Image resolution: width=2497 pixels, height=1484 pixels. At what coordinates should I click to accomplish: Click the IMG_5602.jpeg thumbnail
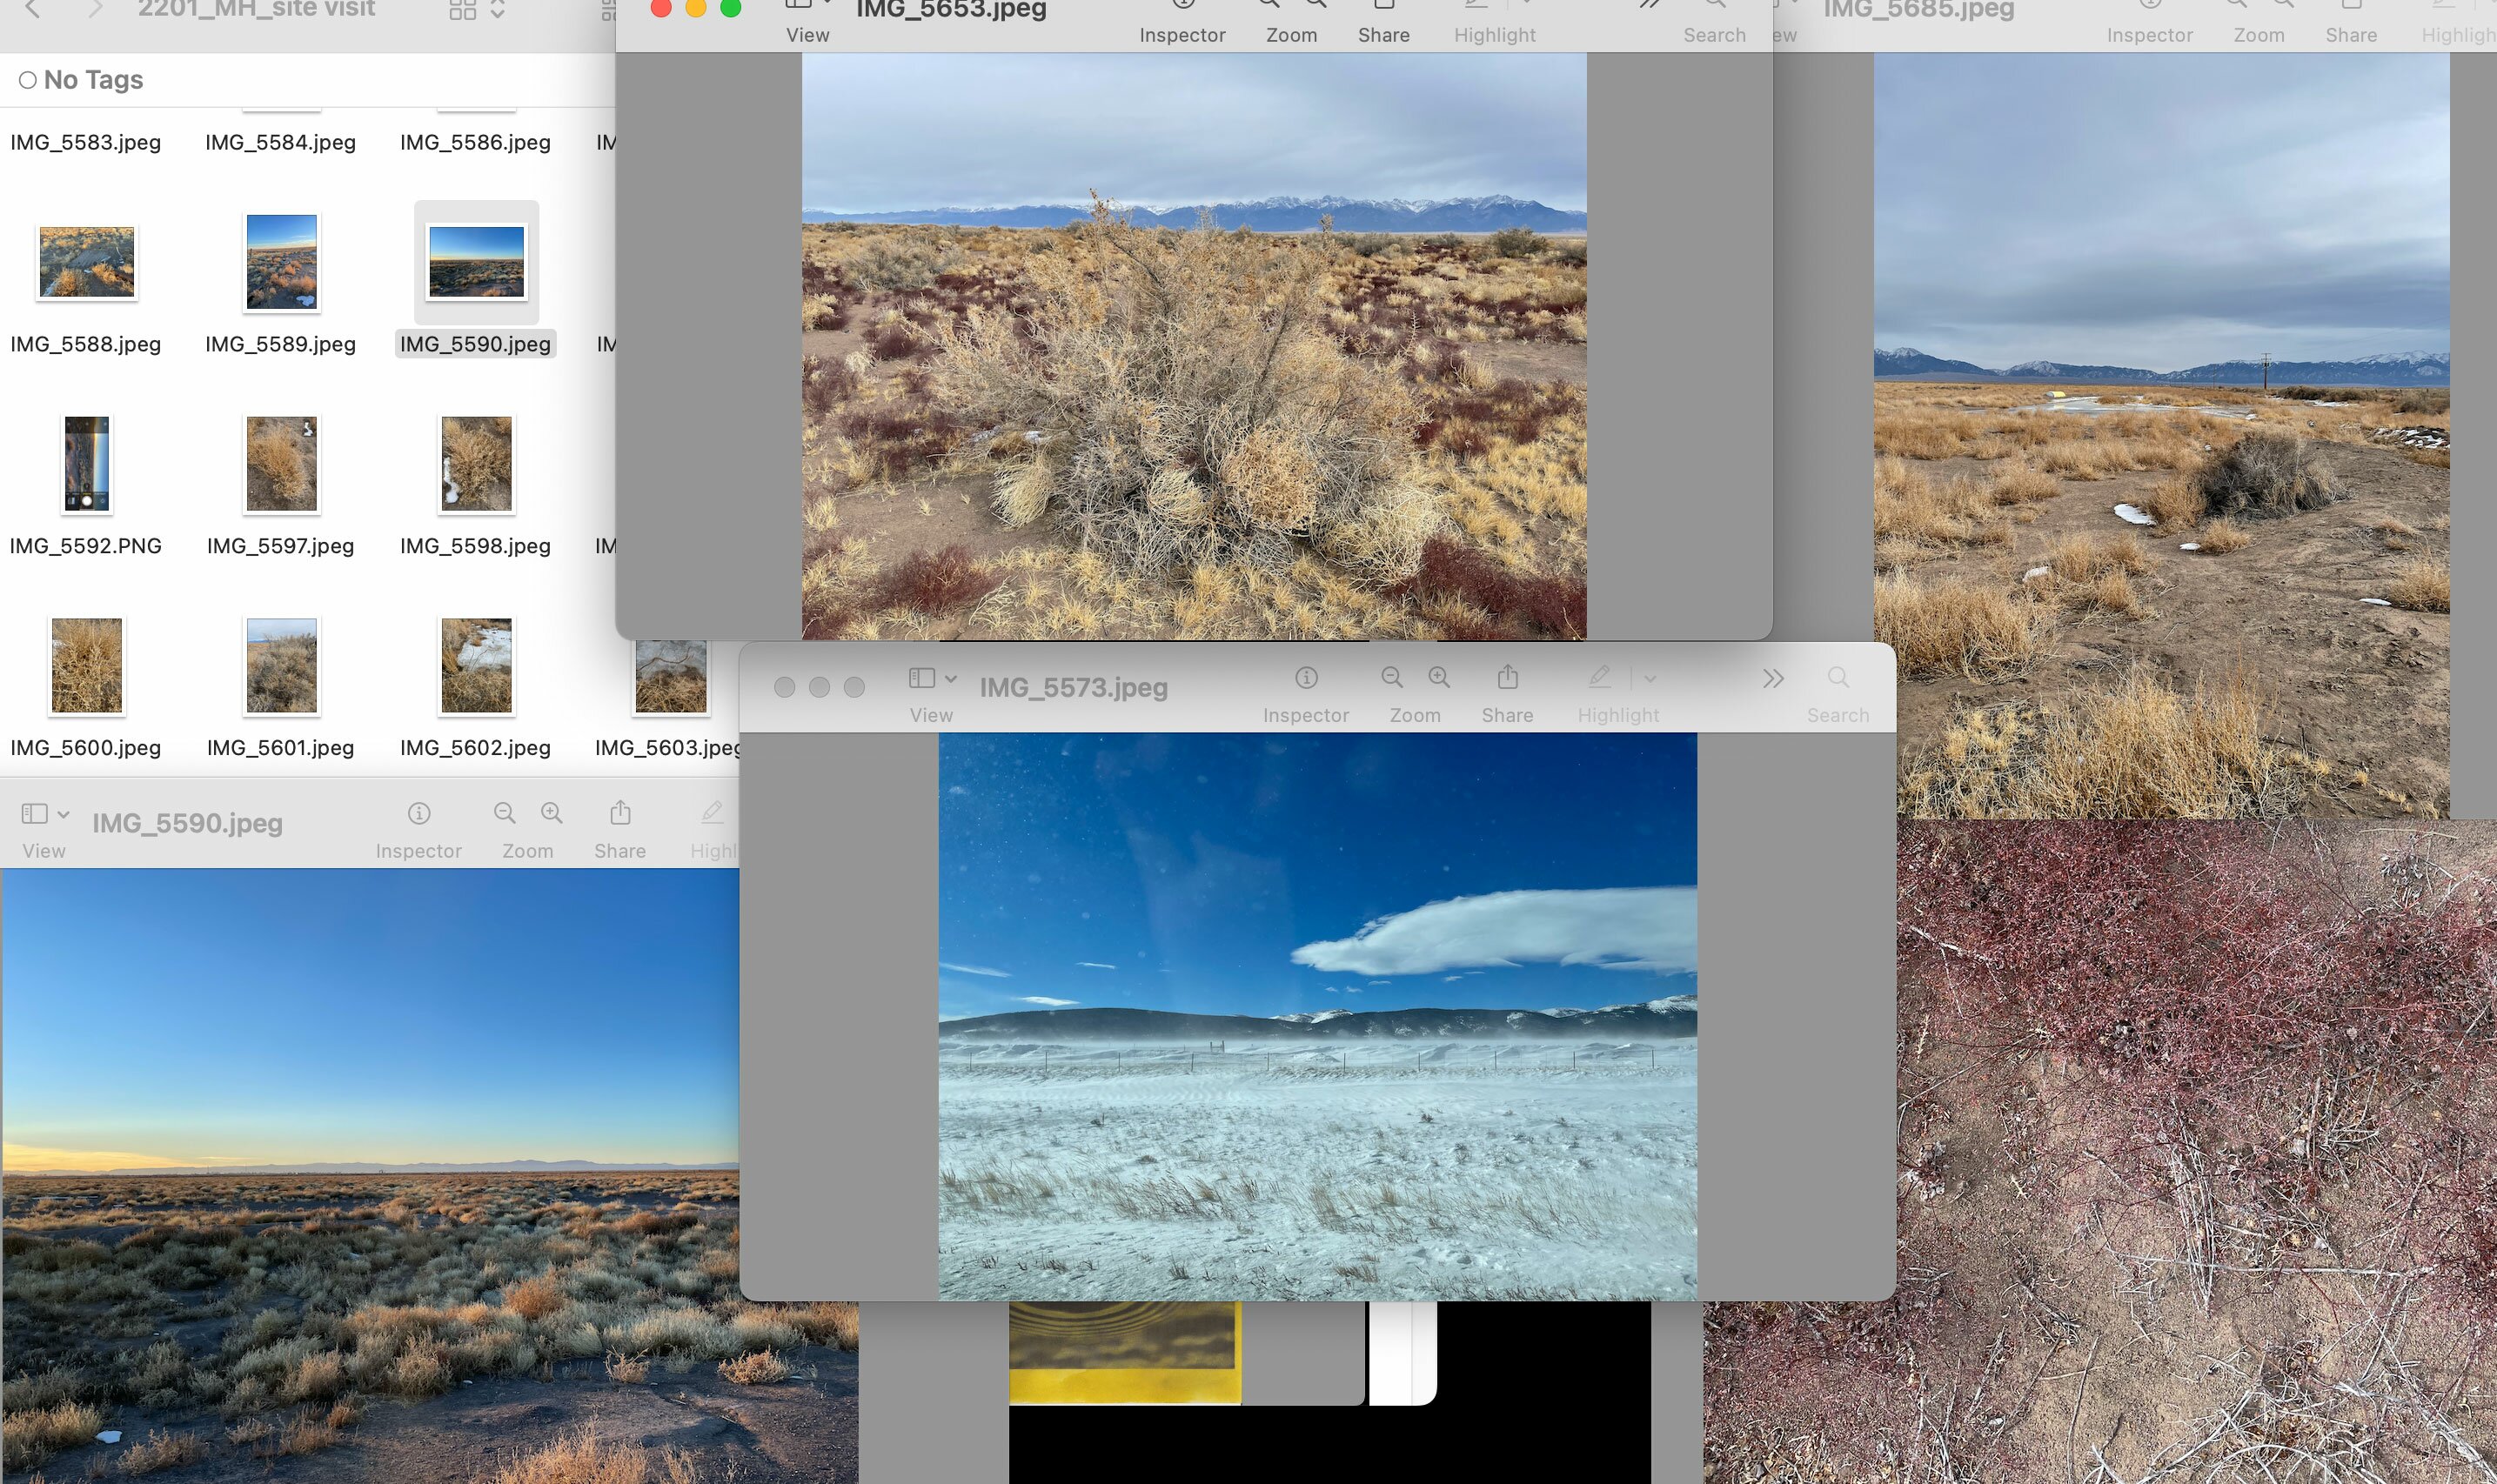coord(476,666)
